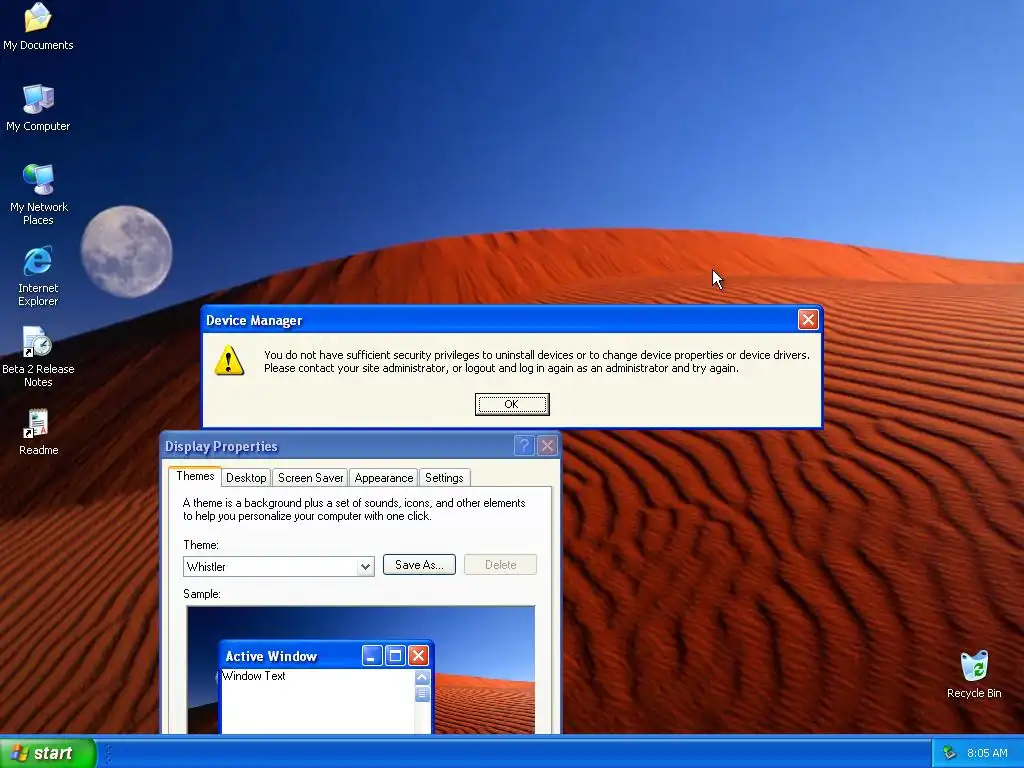This screenshot has width=1024, height=768.
Task: Click the theme Sample preview image
Action: coord(360,670)
